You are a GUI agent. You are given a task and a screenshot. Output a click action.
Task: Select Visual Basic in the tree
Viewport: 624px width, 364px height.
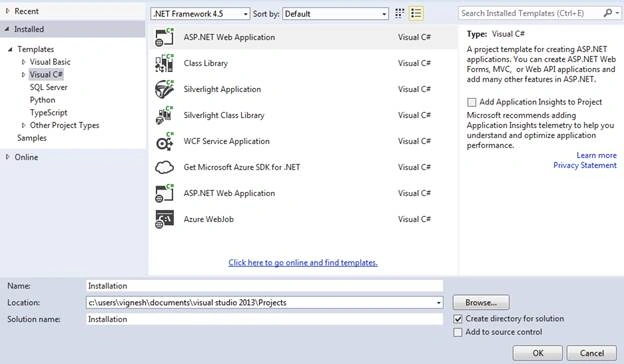coord(50,62)
